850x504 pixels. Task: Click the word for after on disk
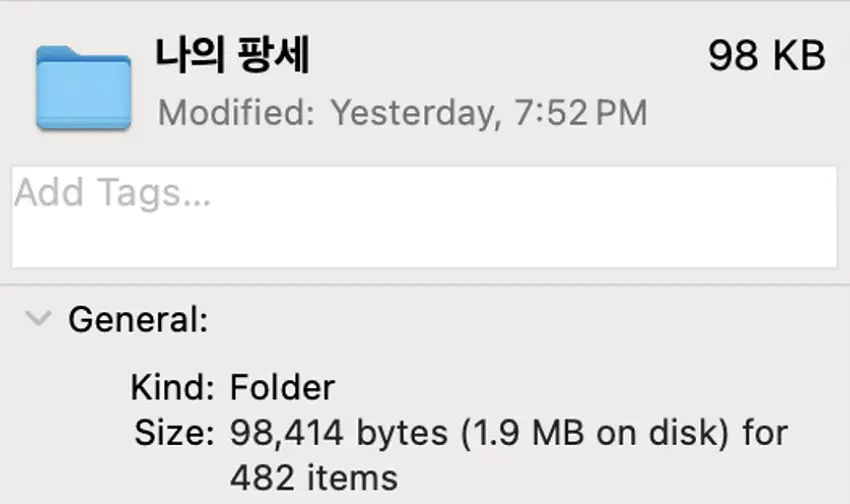(765, 432)
